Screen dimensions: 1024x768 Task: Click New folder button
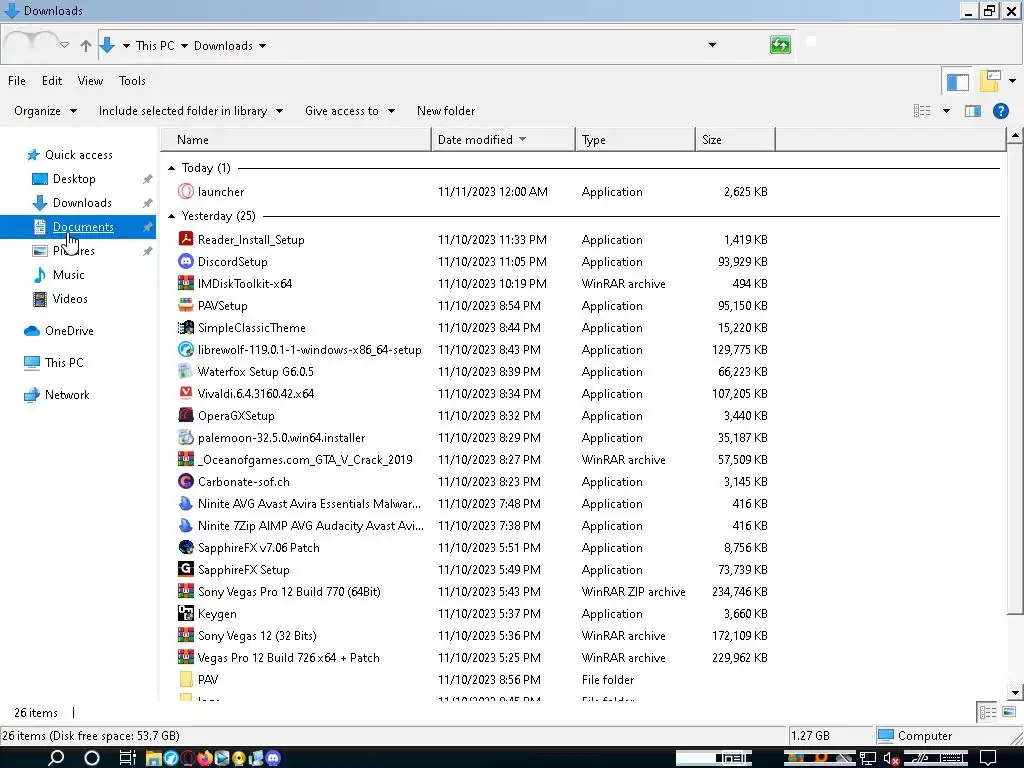pyautogui.click(x=446, y=111)
